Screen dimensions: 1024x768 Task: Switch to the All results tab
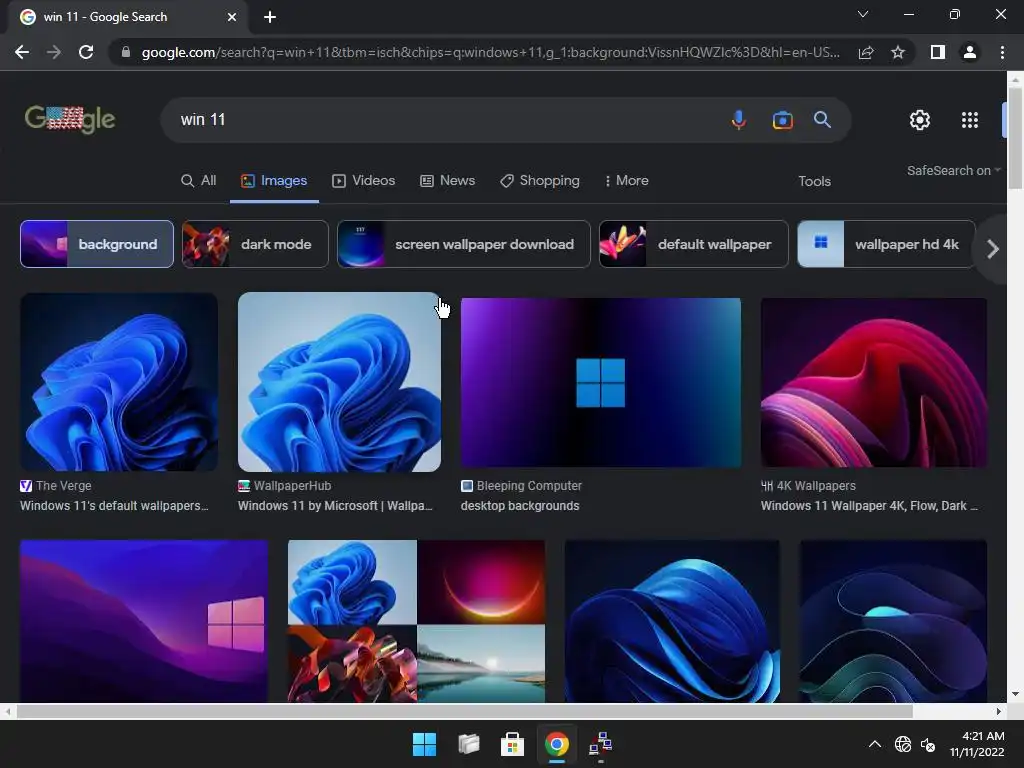click(x=199, y=181)
